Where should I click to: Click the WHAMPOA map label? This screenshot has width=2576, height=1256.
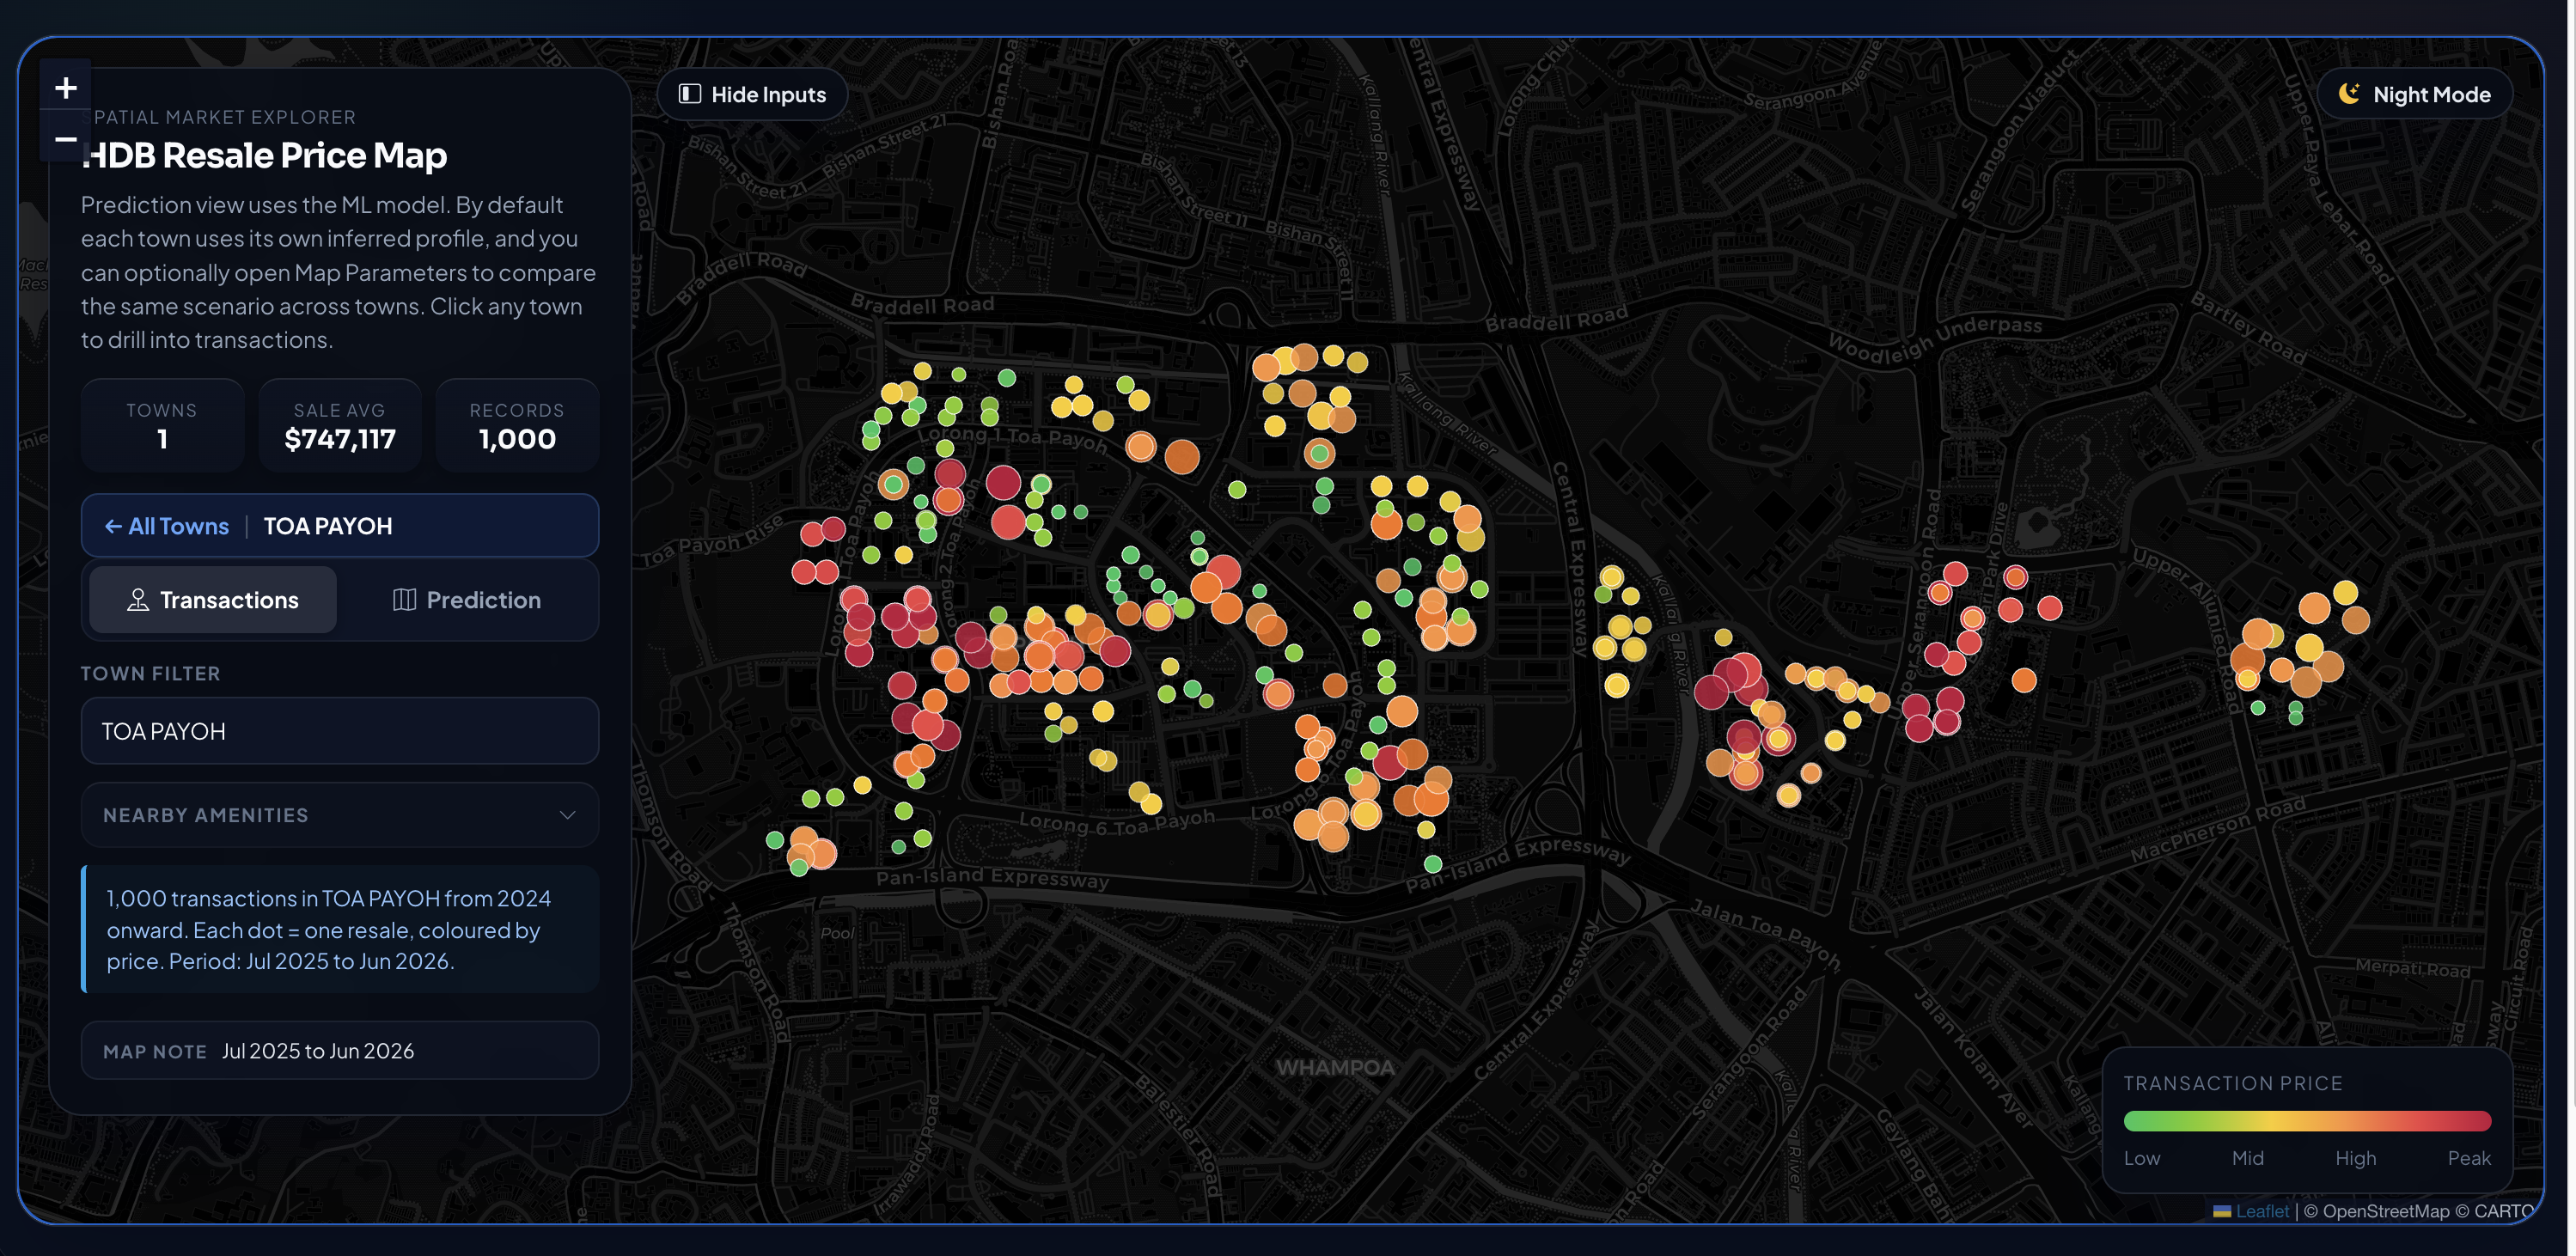click(x=1335, y=1067)
